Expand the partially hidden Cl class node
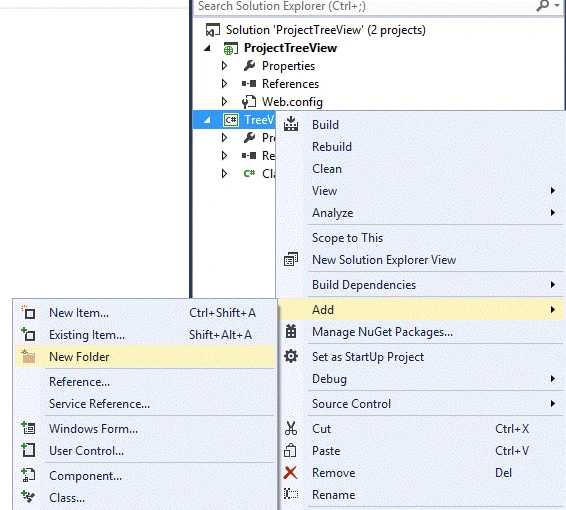 [224, 174]
